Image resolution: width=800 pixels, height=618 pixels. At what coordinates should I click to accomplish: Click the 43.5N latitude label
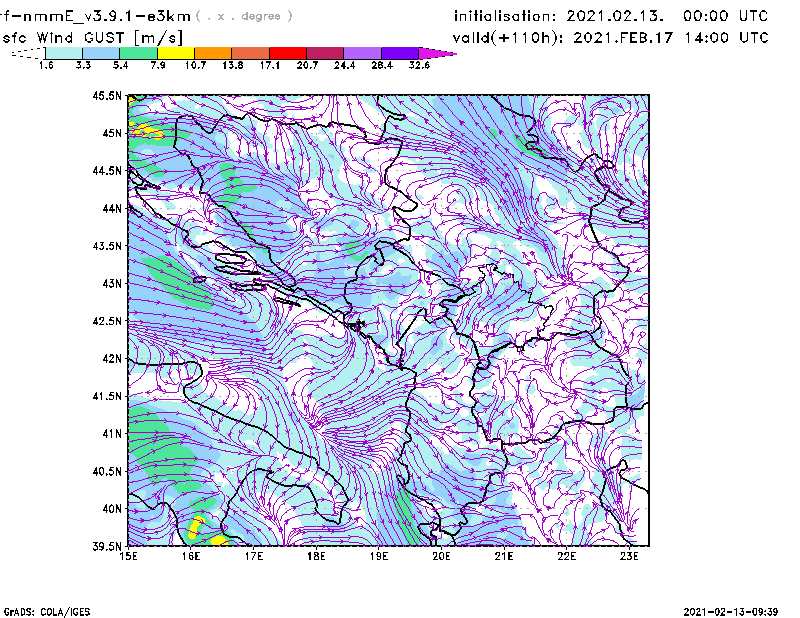pyautogui.click(x=107, y=246)
